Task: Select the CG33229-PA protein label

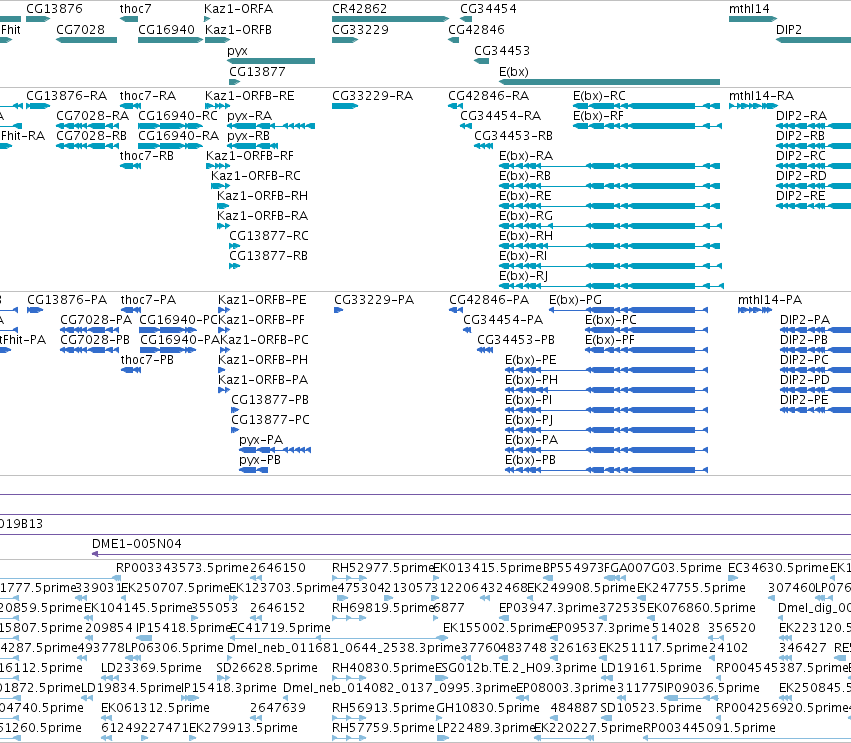Action: (374, 300)
